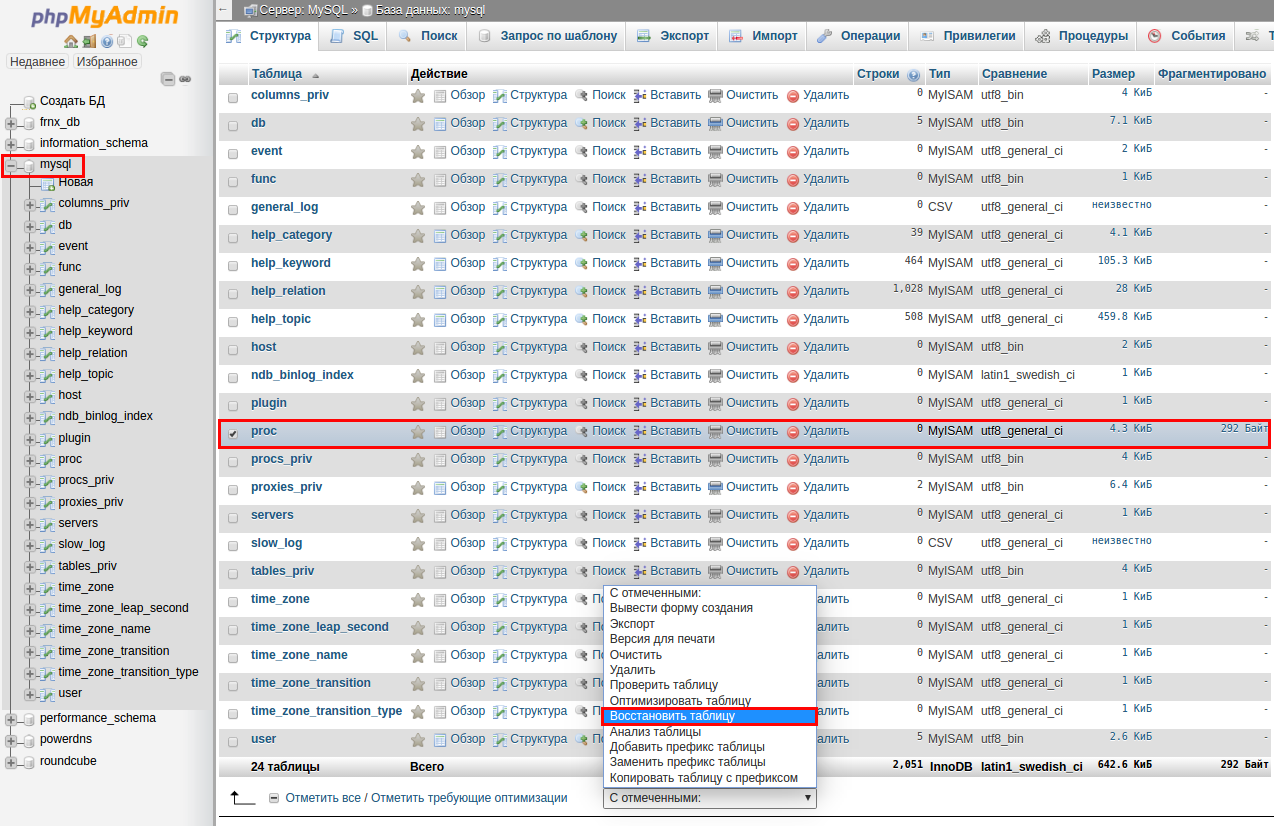The width and height of the screenshot is (1274, 826).
Task: Open the 'С отмеченными:' dropdown at bottom
Action: pyautogui.click(x=710, y=798)
